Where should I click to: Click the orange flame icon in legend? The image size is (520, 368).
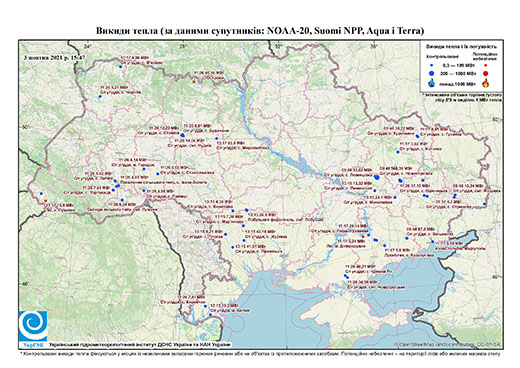[485, 83]
